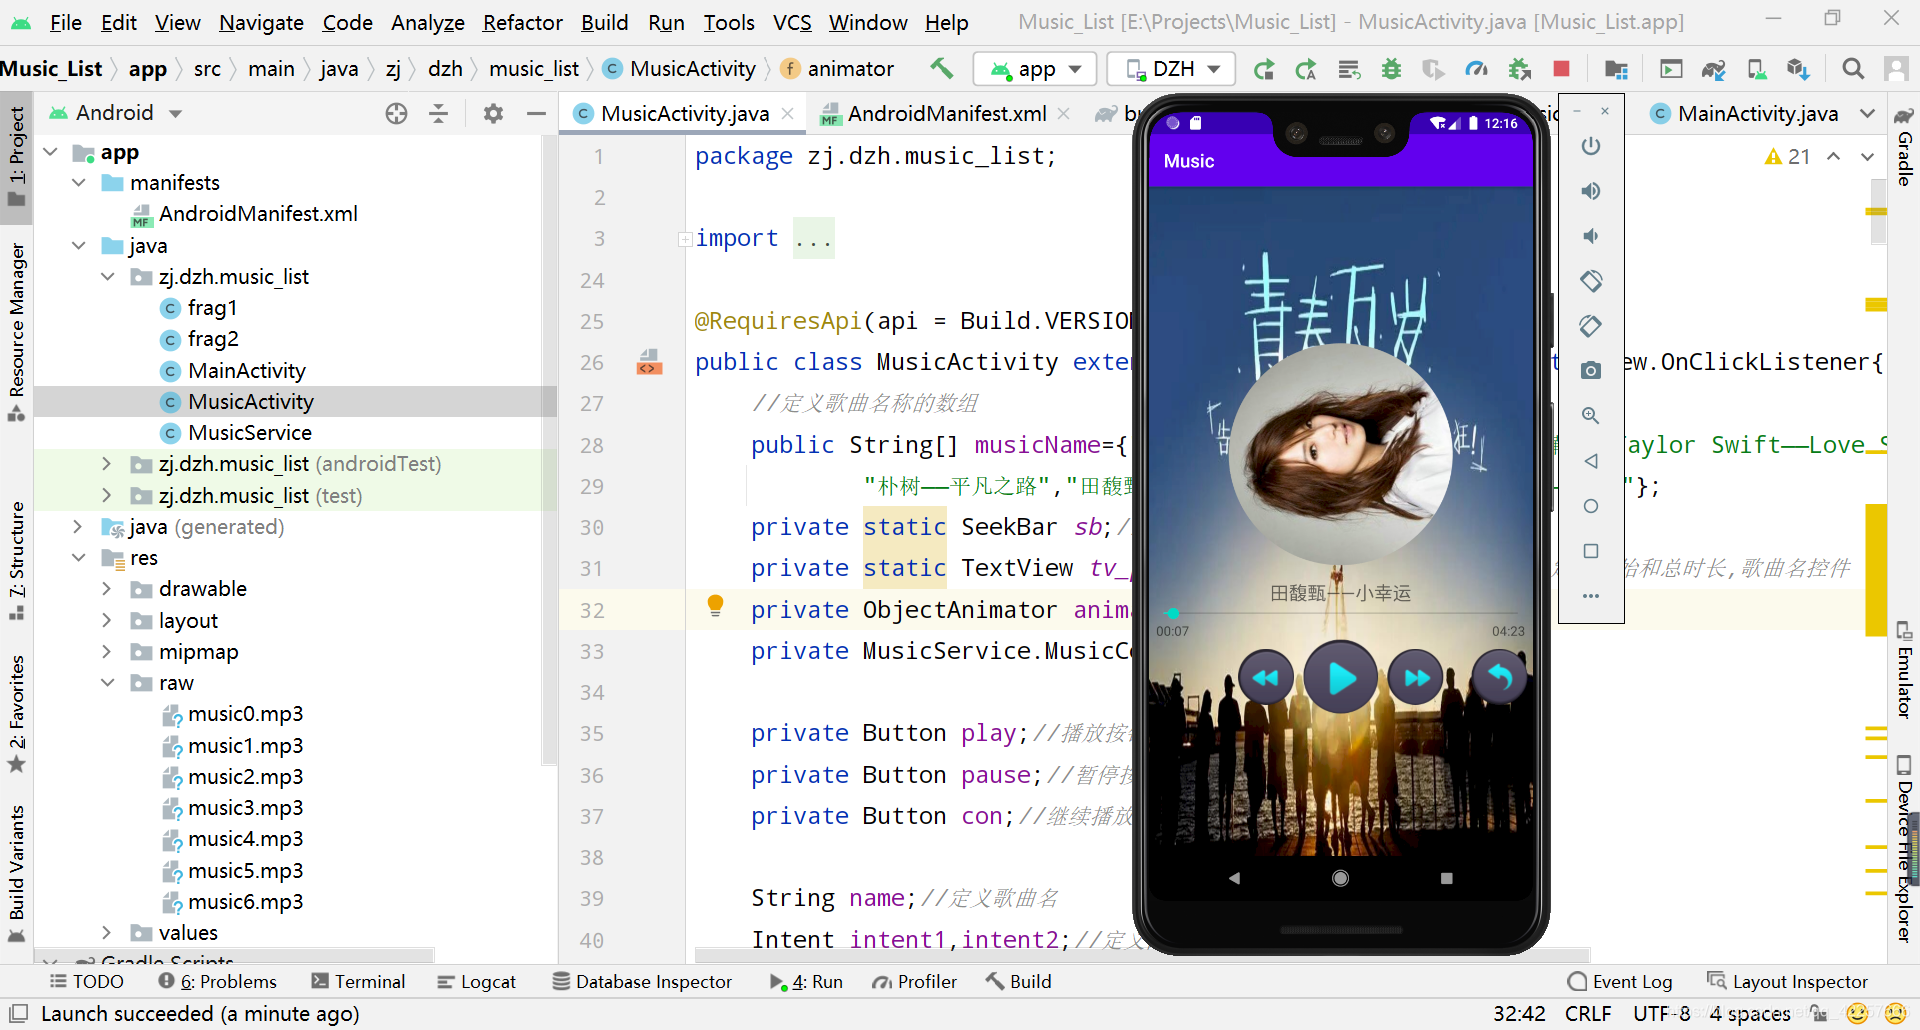
Task: Toggle the Resource Manager side panel
Action: (x=16, y=332)
